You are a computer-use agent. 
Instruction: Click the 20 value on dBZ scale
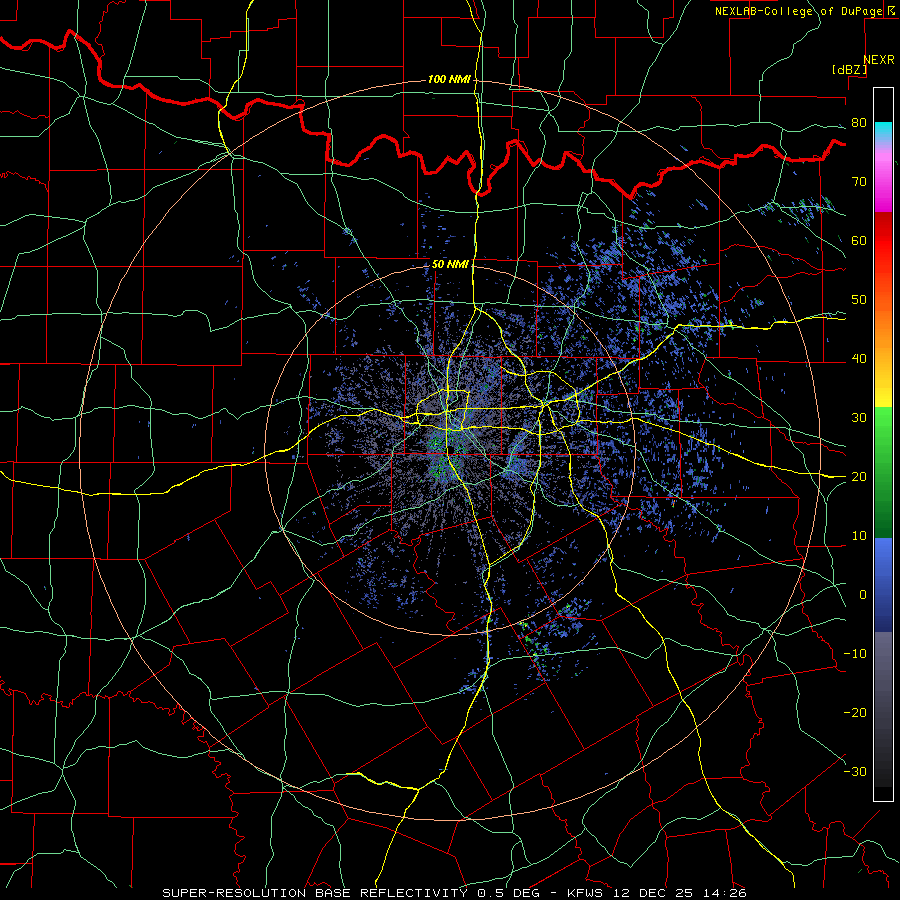coord(859,477)
